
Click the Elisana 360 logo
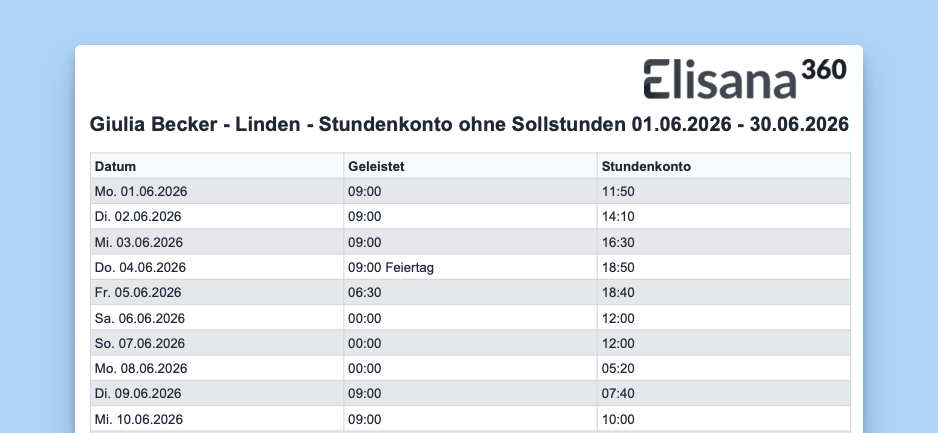point(745,79)
